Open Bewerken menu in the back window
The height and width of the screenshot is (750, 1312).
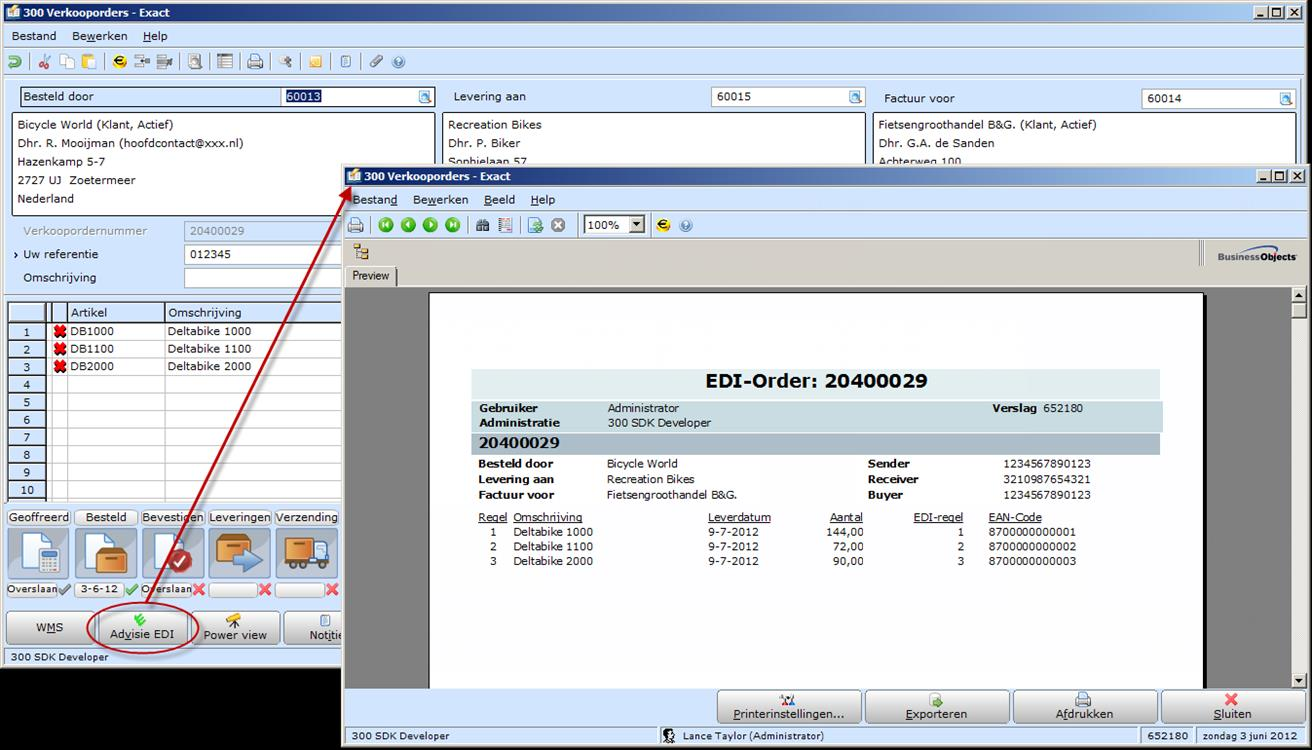100,36
